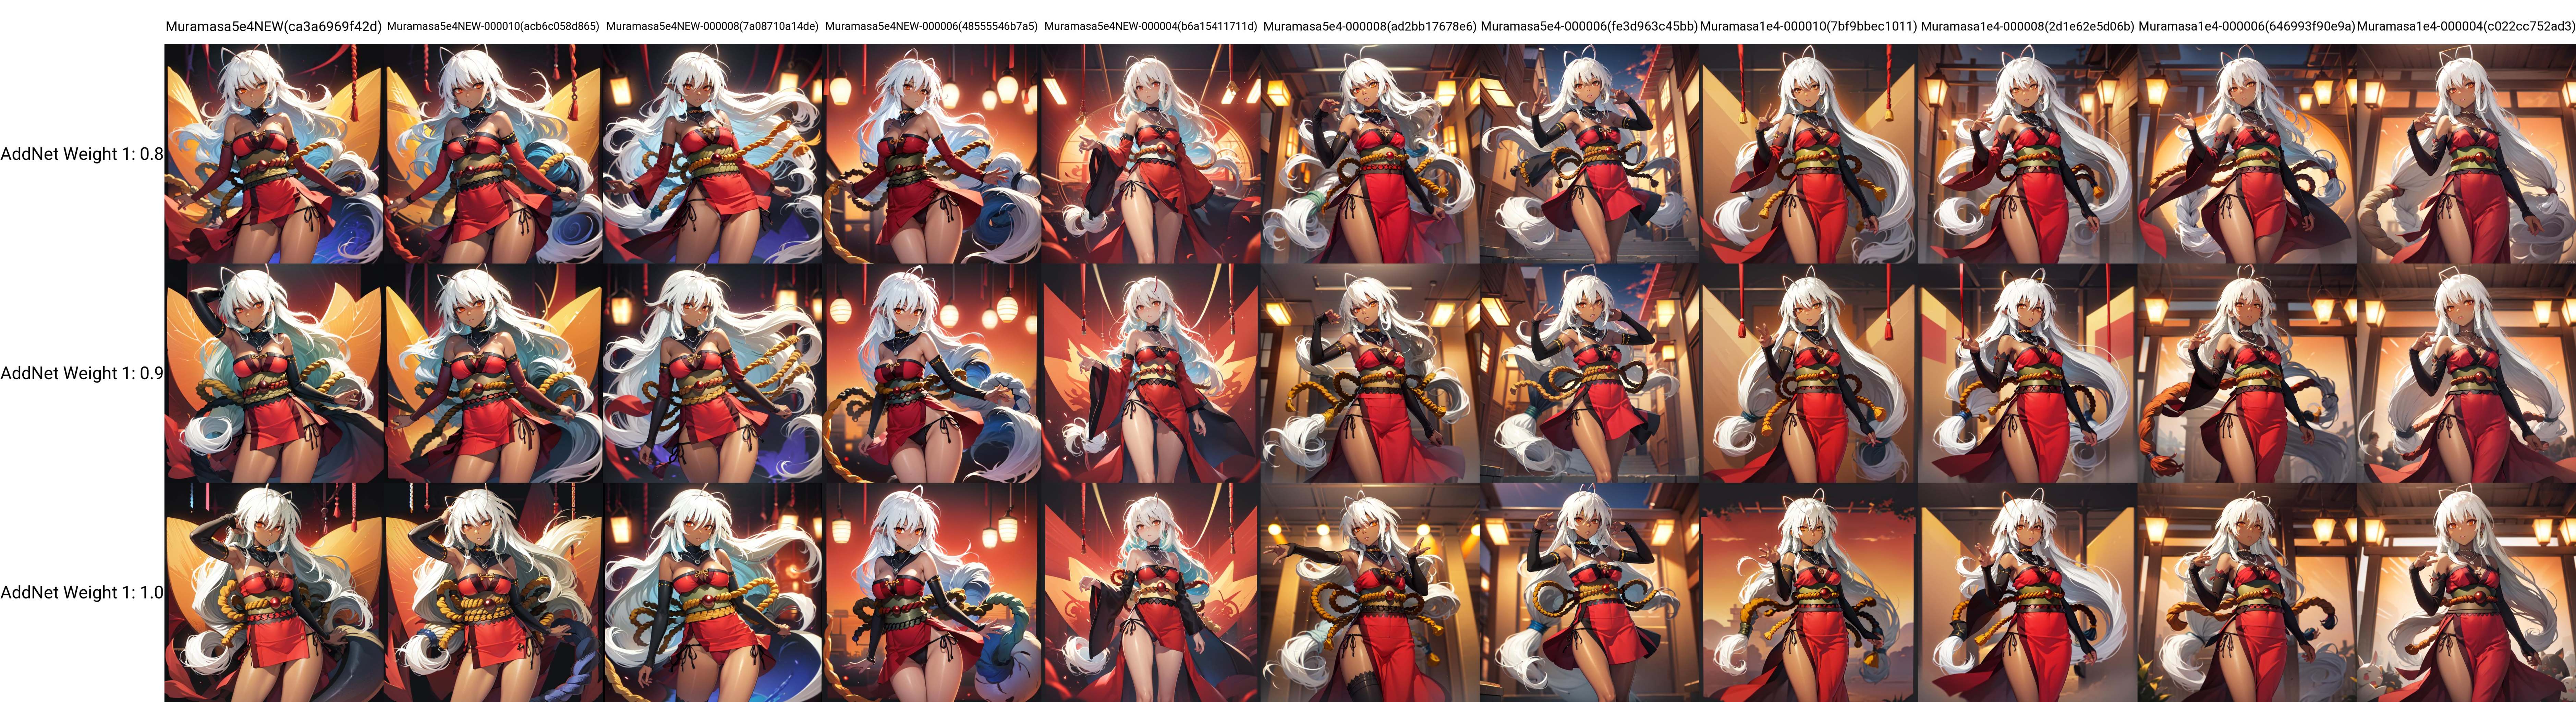Image resolution: width=2576 pixels, height=702 pixels.
Task: Click the 'Muramasa5e4NEW-000006(48555546b7a5)' column label
Action: tap(931, 27)
